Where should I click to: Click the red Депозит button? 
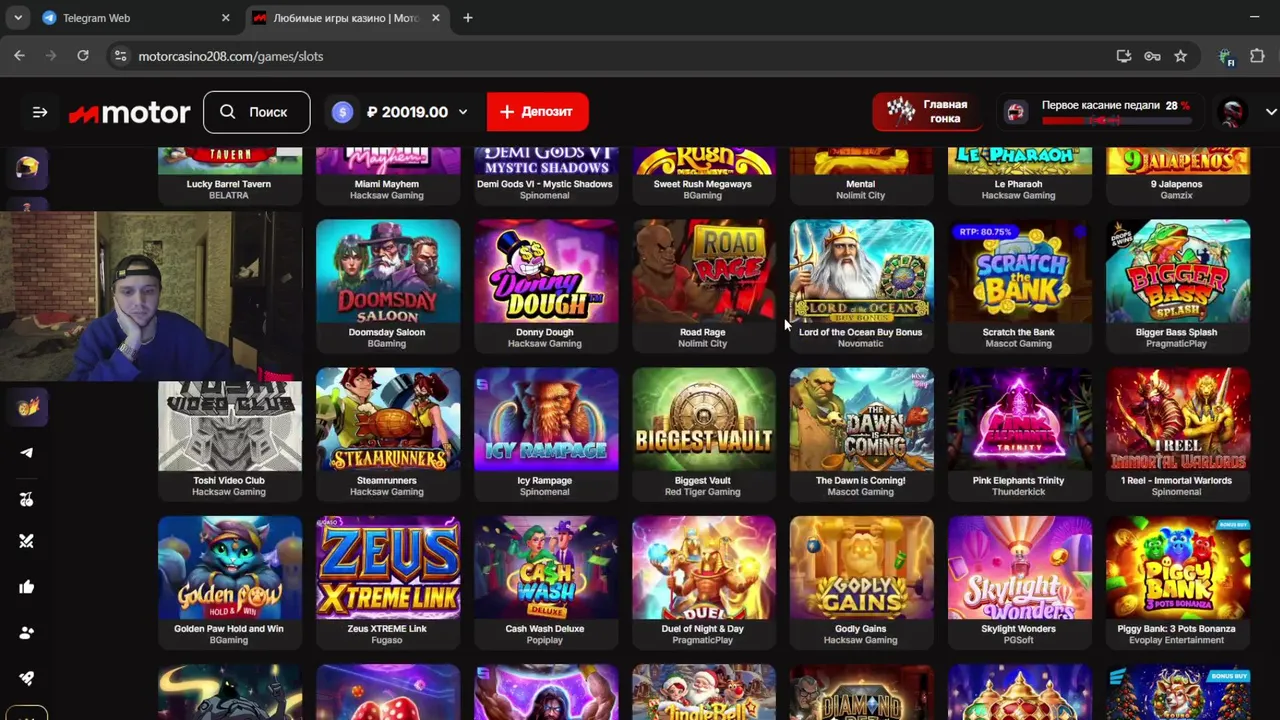(x=537, y=112)
